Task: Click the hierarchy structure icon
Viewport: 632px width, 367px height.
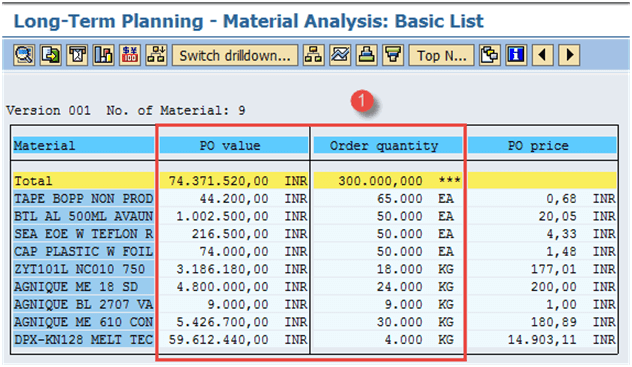Action: tap(314, 55)
